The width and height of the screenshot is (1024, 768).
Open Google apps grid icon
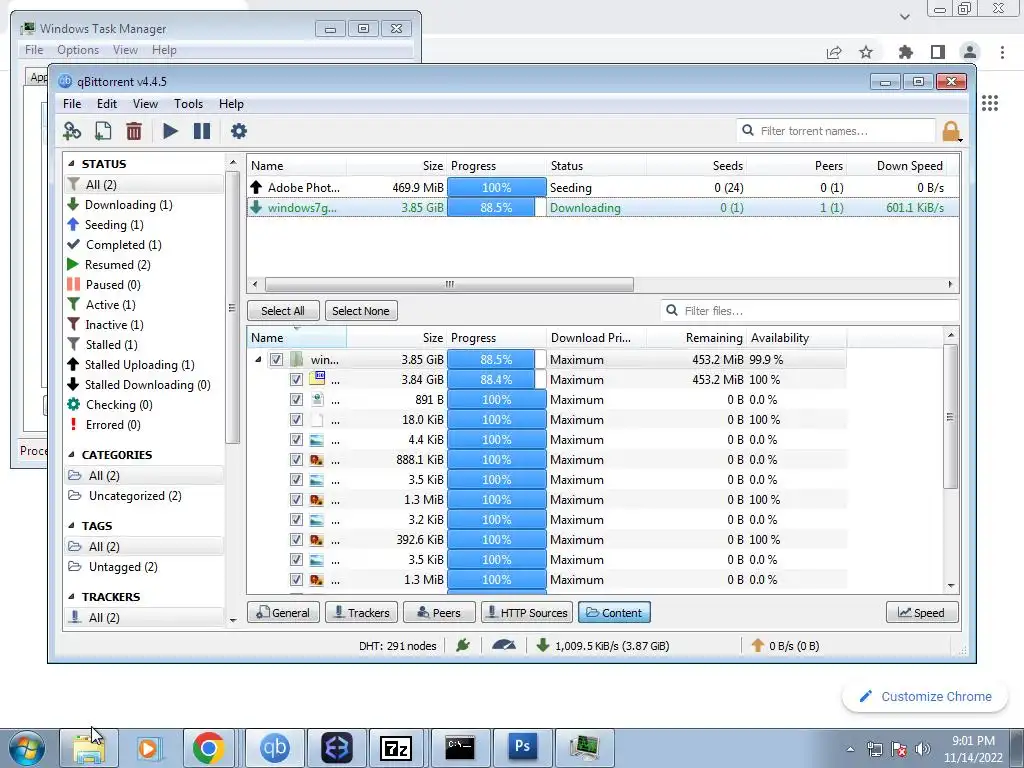990,103
